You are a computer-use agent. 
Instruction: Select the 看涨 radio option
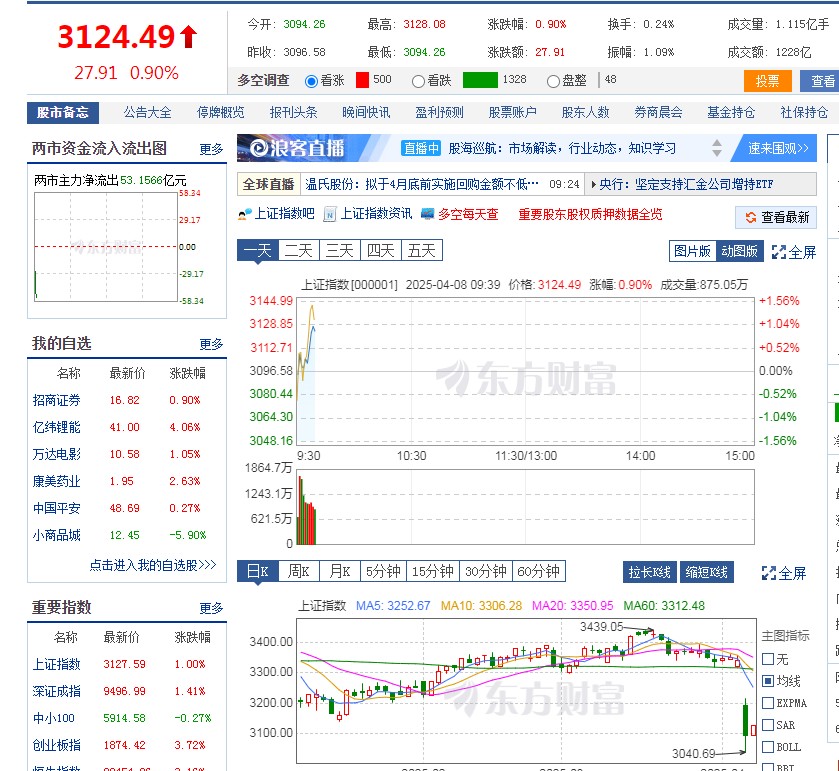(x=311, y=81)
